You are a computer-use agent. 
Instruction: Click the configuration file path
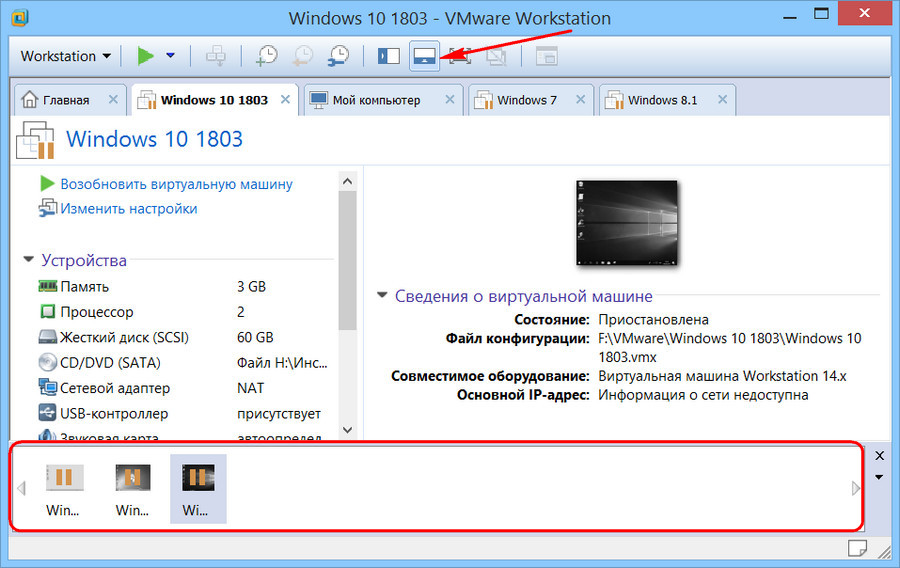[730, 348]
